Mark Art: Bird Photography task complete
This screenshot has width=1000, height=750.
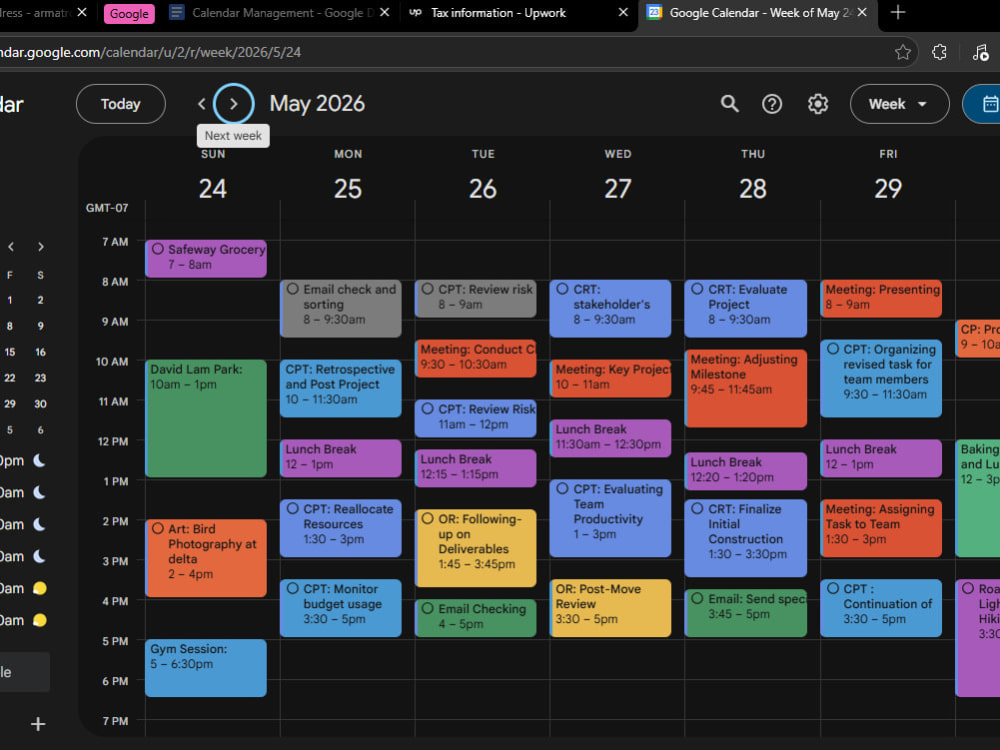click(x=158, y=528)
